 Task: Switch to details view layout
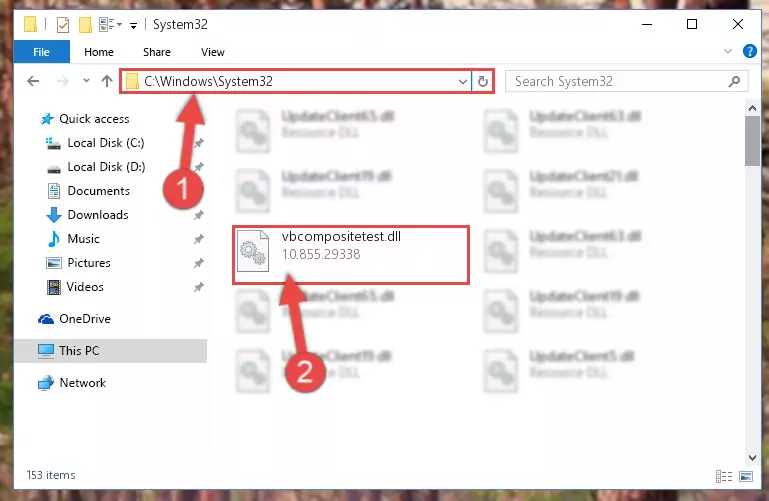click(x=724, y=476)
